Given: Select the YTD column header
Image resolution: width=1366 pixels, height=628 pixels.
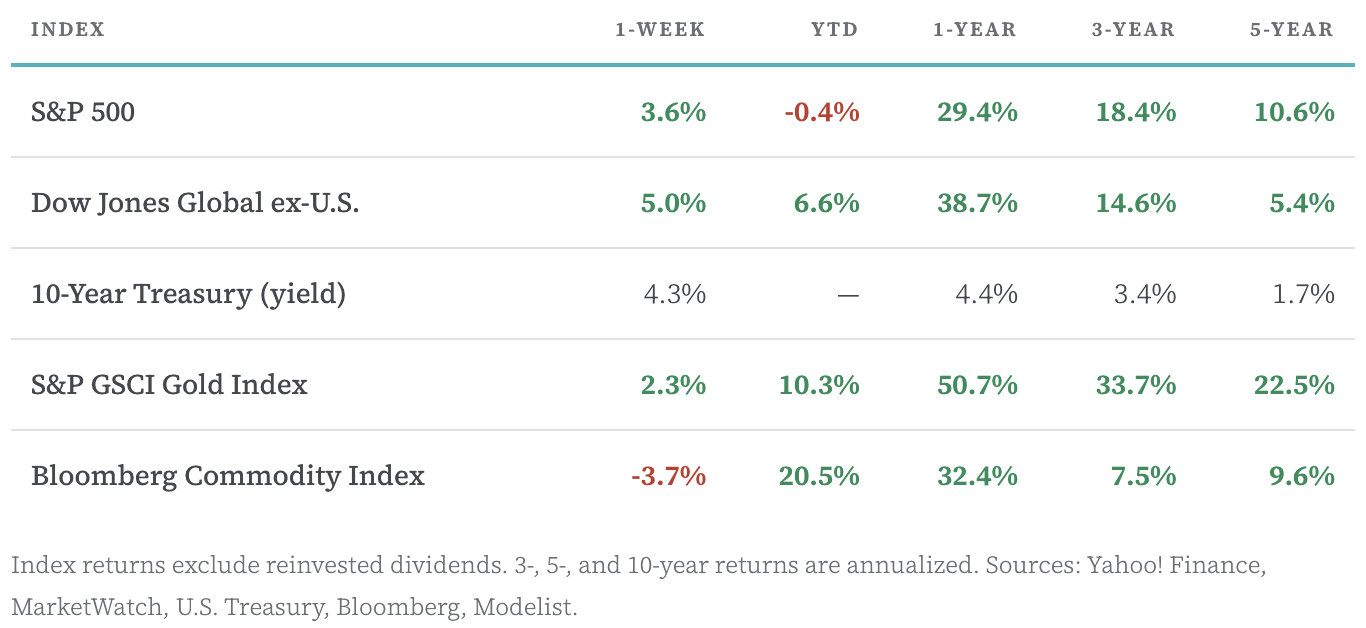Looking at the screenshot, I should click(x=835, y=30).
